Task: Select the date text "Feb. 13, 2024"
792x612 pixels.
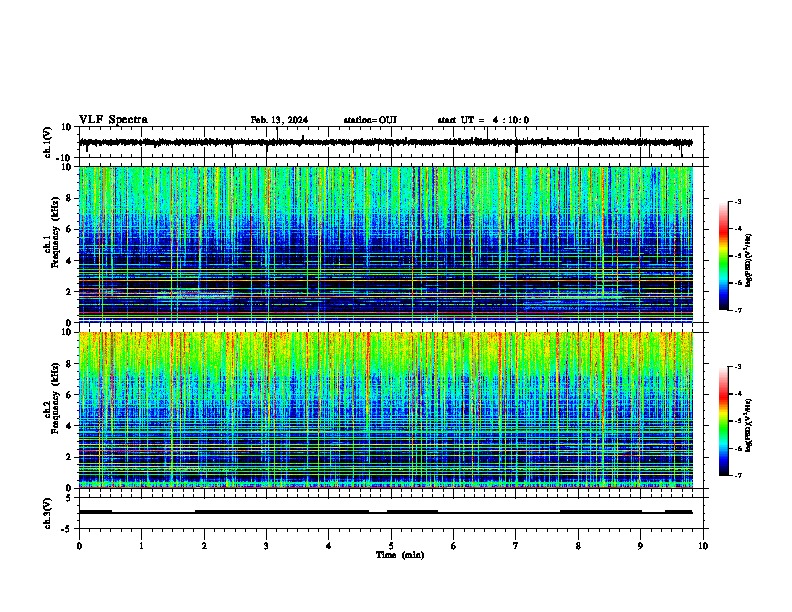Action: pyautogui.click(x=279, y=120)
